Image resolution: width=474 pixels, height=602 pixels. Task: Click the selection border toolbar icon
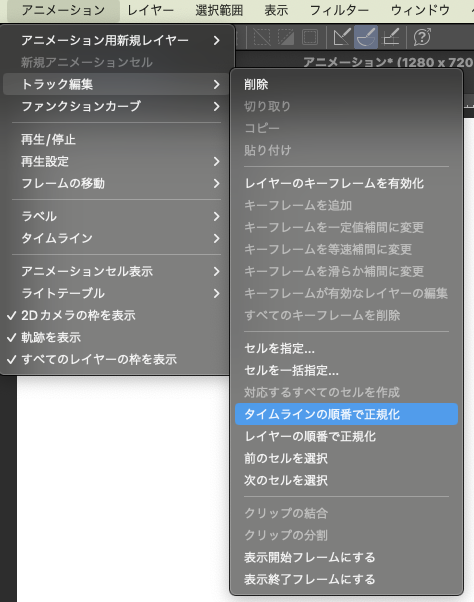click(310, 37)
